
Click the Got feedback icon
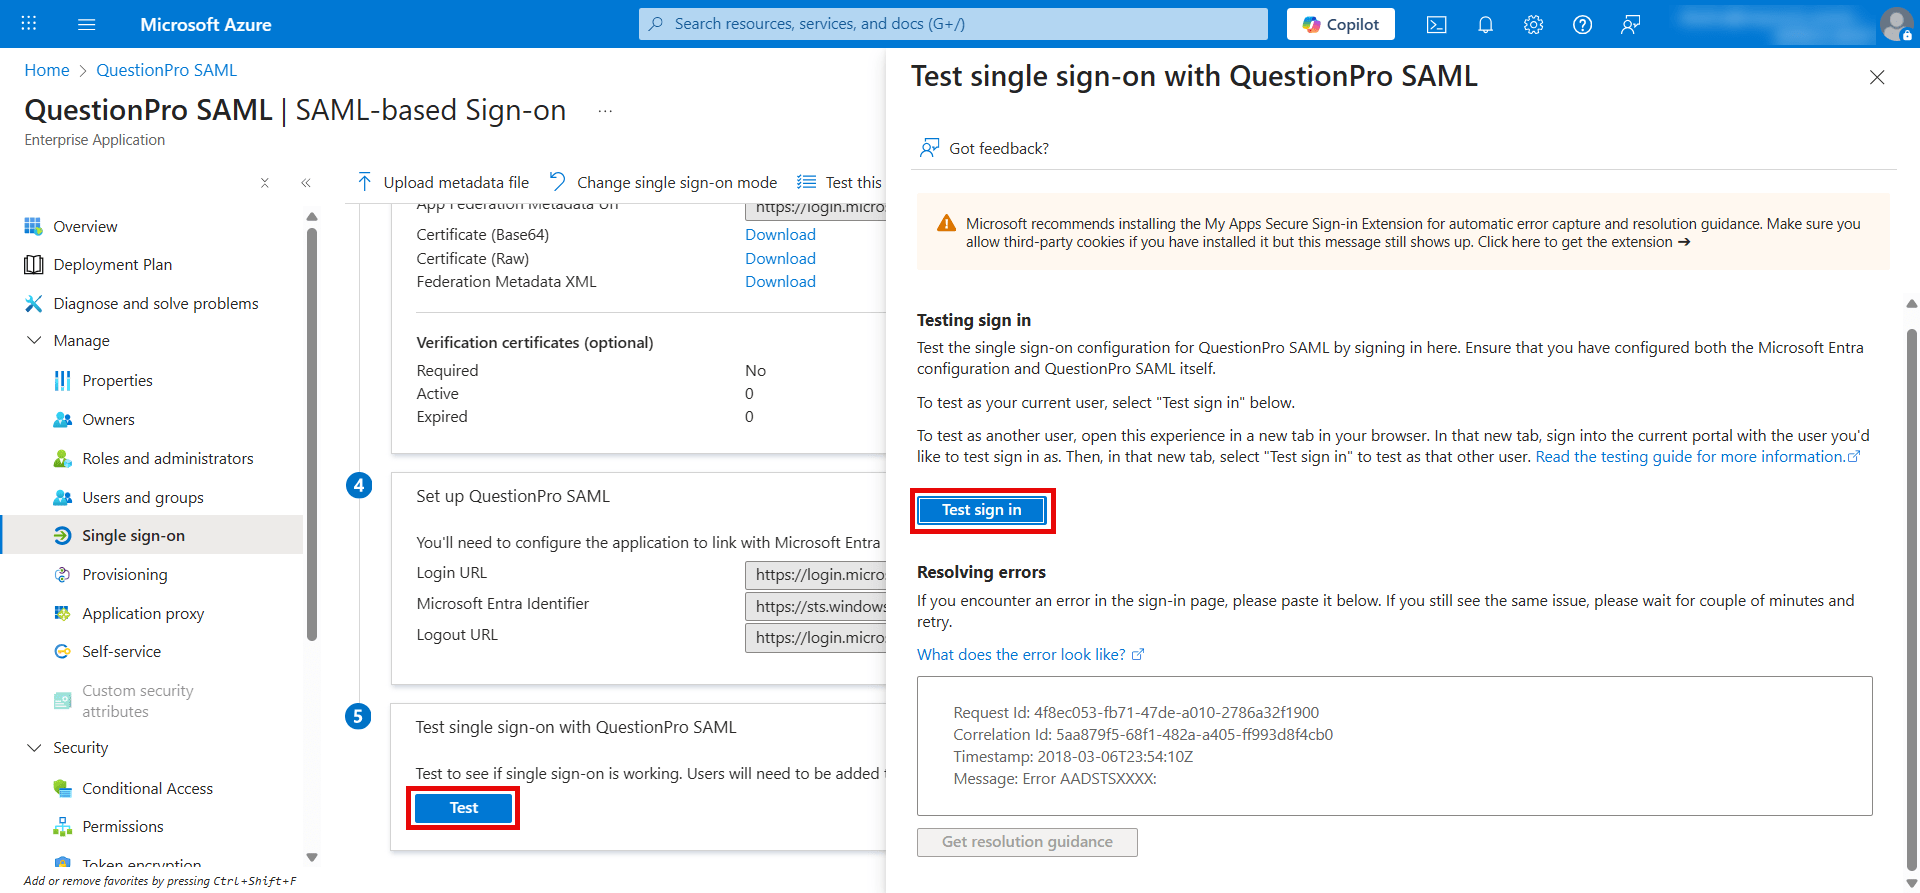coord(930,148)
